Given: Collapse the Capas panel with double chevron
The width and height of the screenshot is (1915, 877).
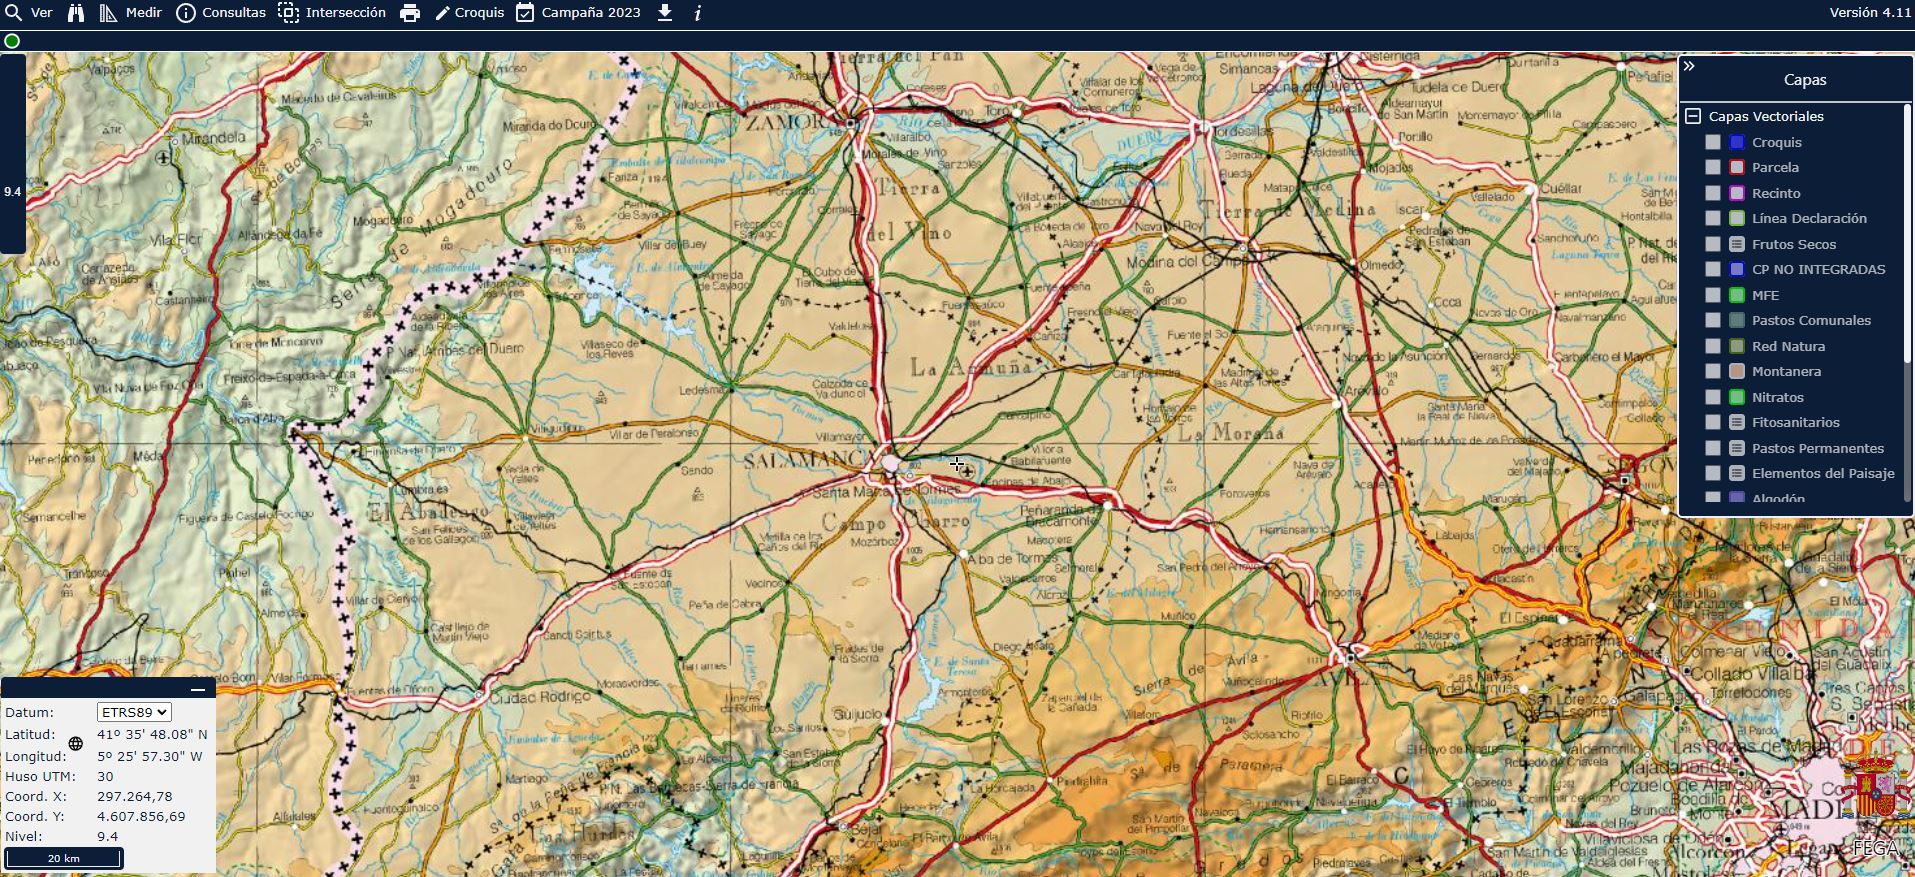Looking at the screenshot, I should (1689, 66).
